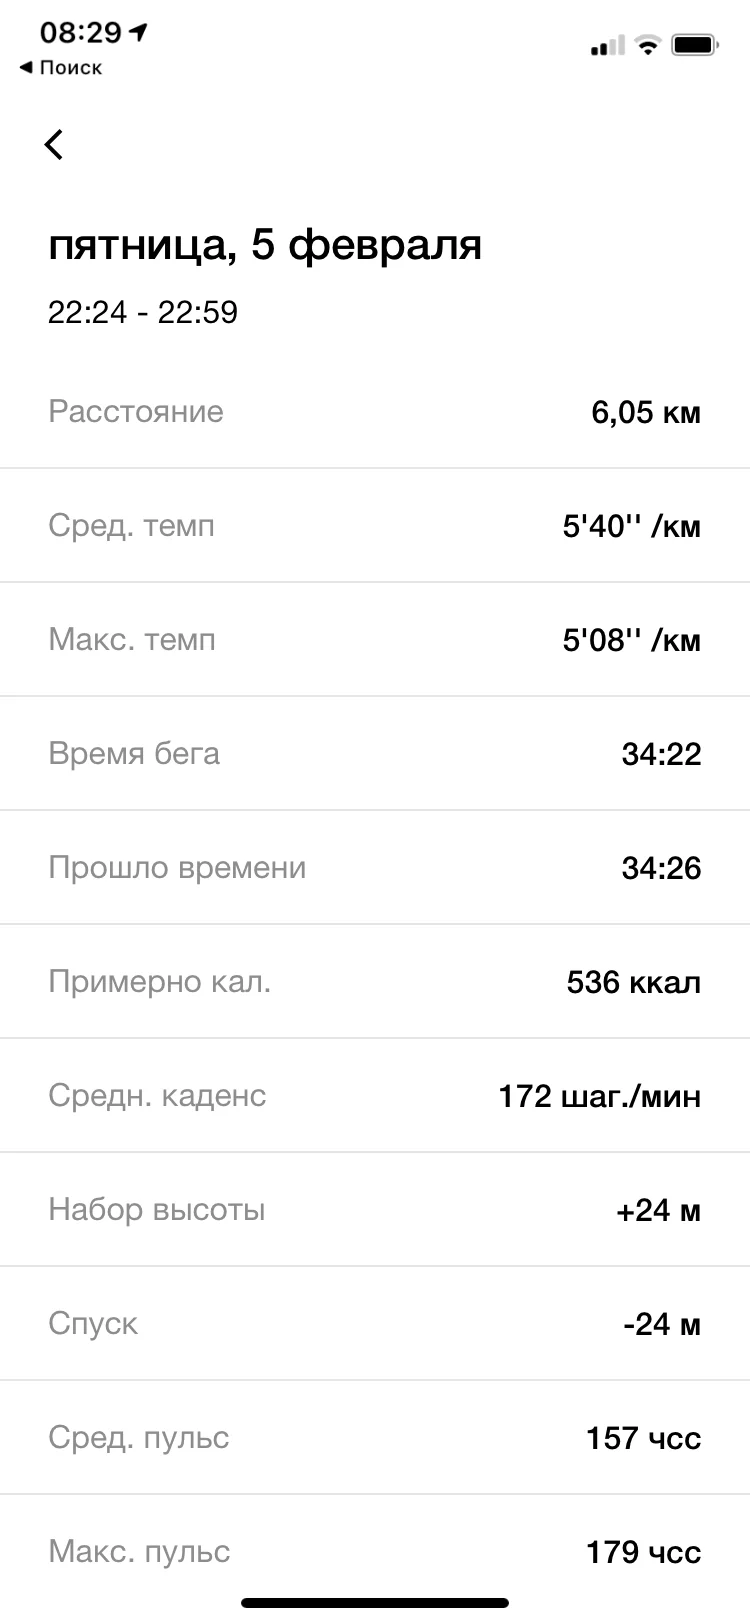Tap the cellular signal bars icon
This screenshot has width=750, height=1624.
click(606, 46)
